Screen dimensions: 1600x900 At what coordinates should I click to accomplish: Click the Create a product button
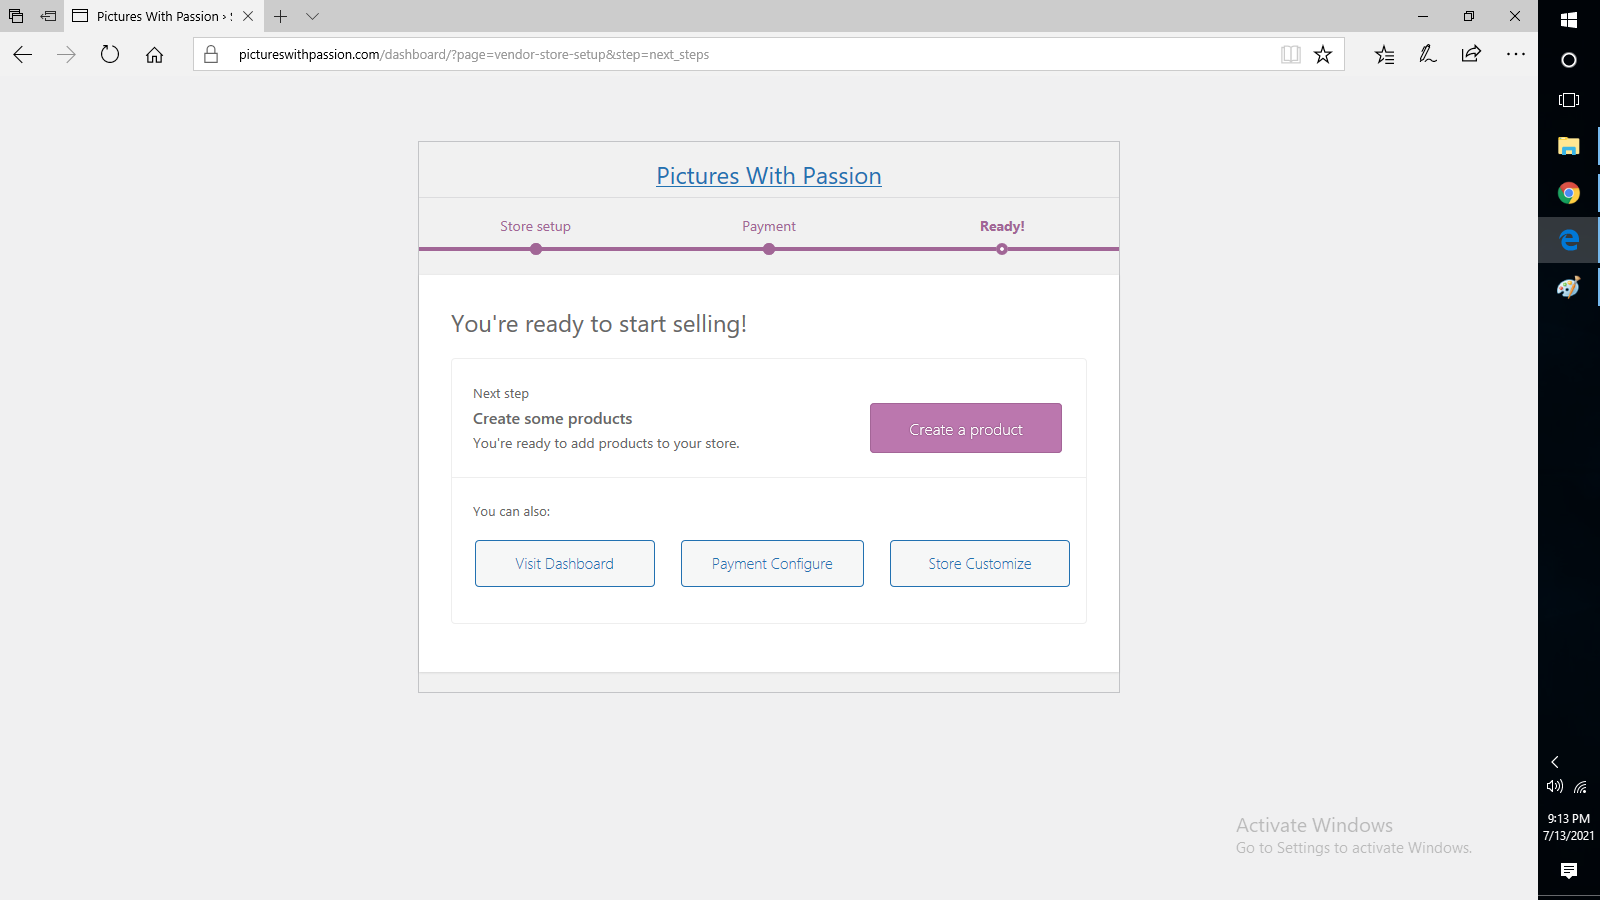pos(966,428)
